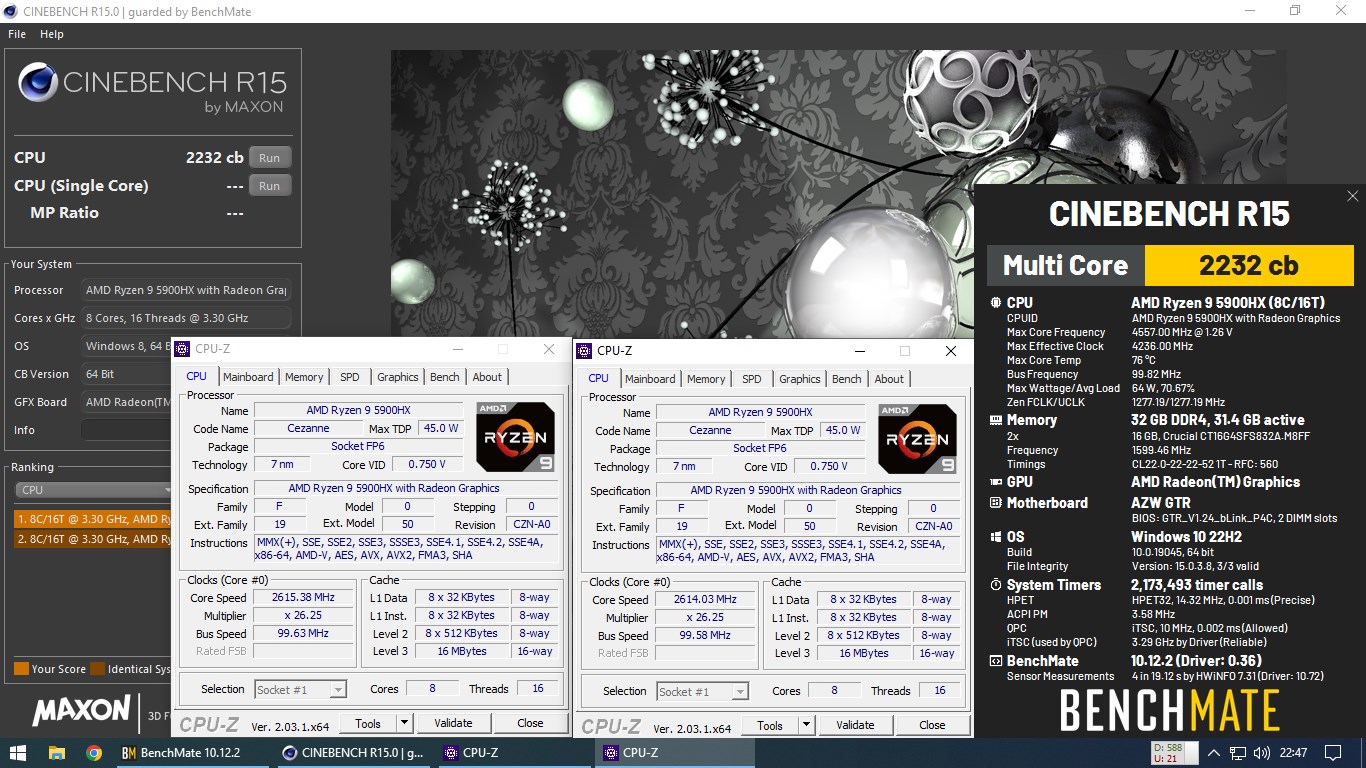Open the network icon in system tray

1238,753
